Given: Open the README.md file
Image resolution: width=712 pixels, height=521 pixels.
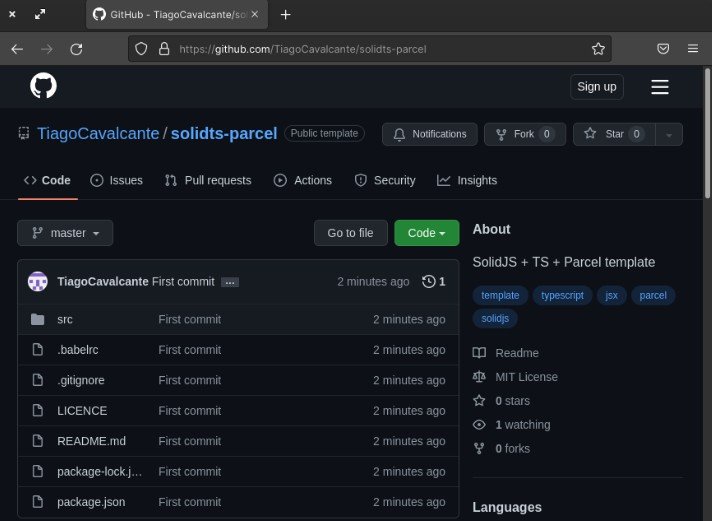Looking at the screenshot, I should 91,441.
